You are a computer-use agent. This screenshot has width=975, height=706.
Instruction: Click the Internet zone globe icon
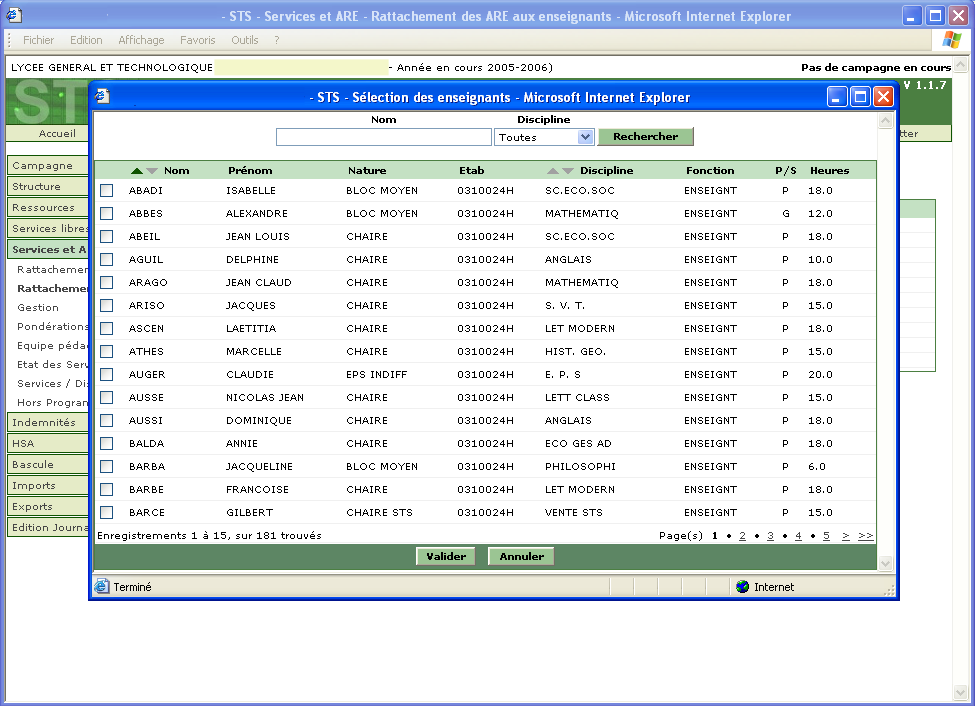(x=742, y=587)
